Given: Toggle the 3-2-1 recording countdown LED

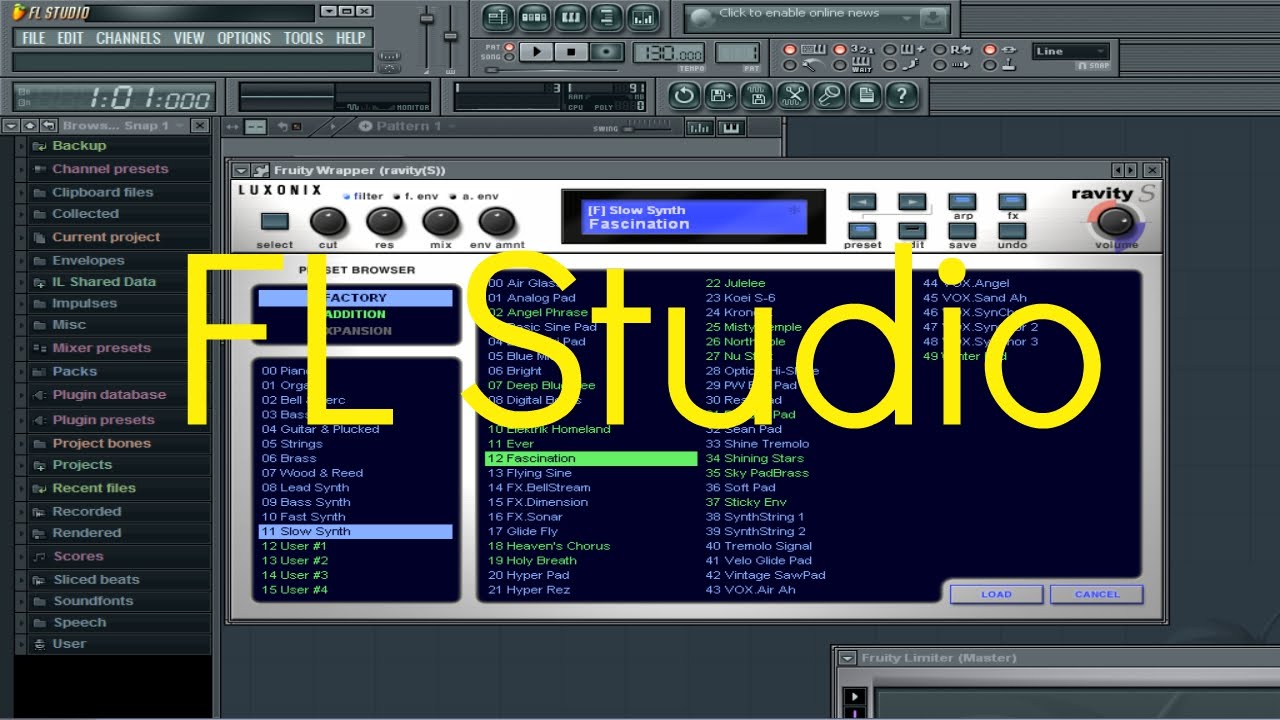Looking at the screenshot, I should click(x=840, y=50).
